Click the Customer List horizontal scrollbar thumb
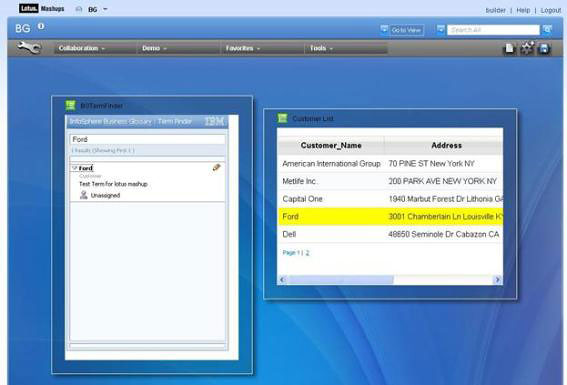The height and width of the screenshot is (385, 567). point(340,279)
